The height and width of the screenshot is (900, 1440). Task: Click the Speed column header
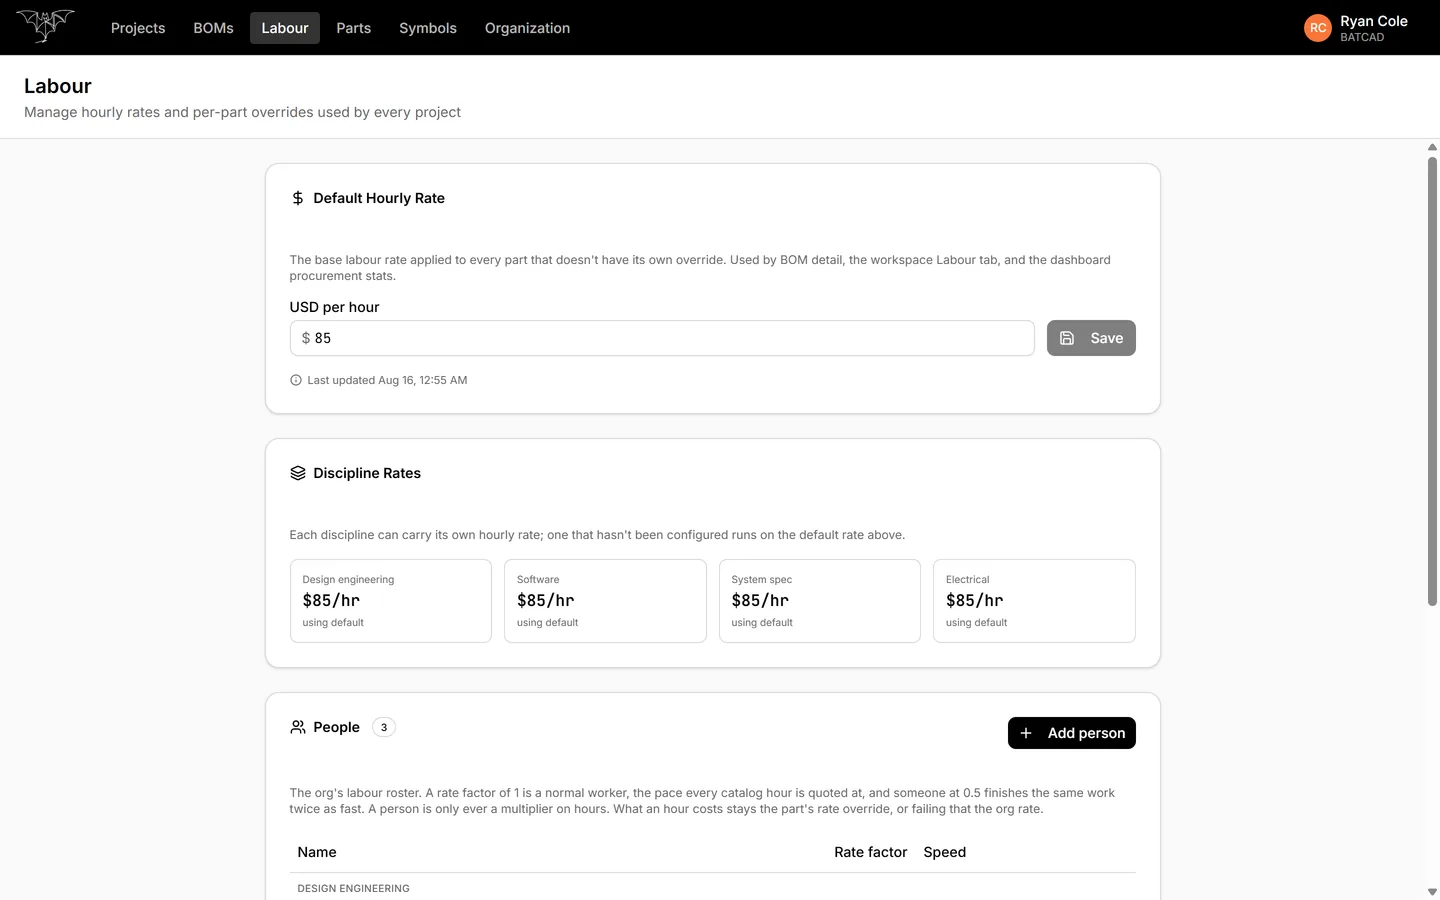click(x=945, y=852)
